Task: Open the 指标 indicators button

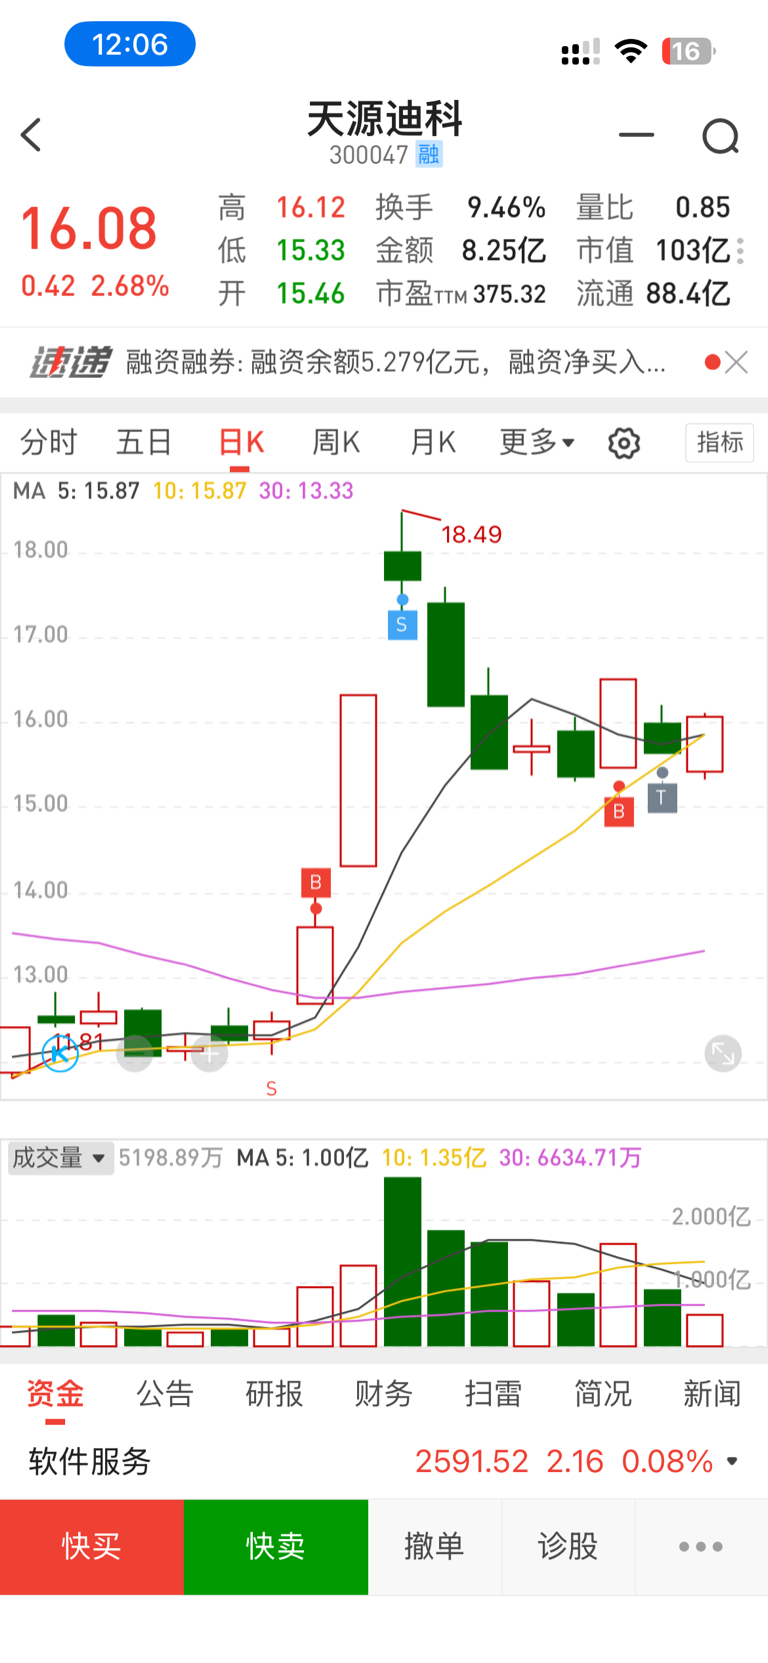Action: coord(720,442)
